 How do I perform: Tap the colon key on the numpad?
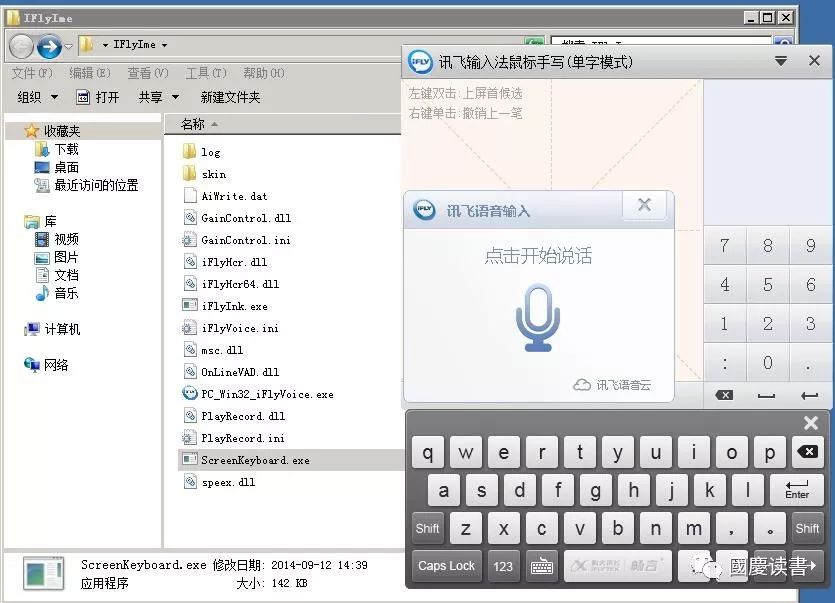pyautogui.click(x=724, y=363)
